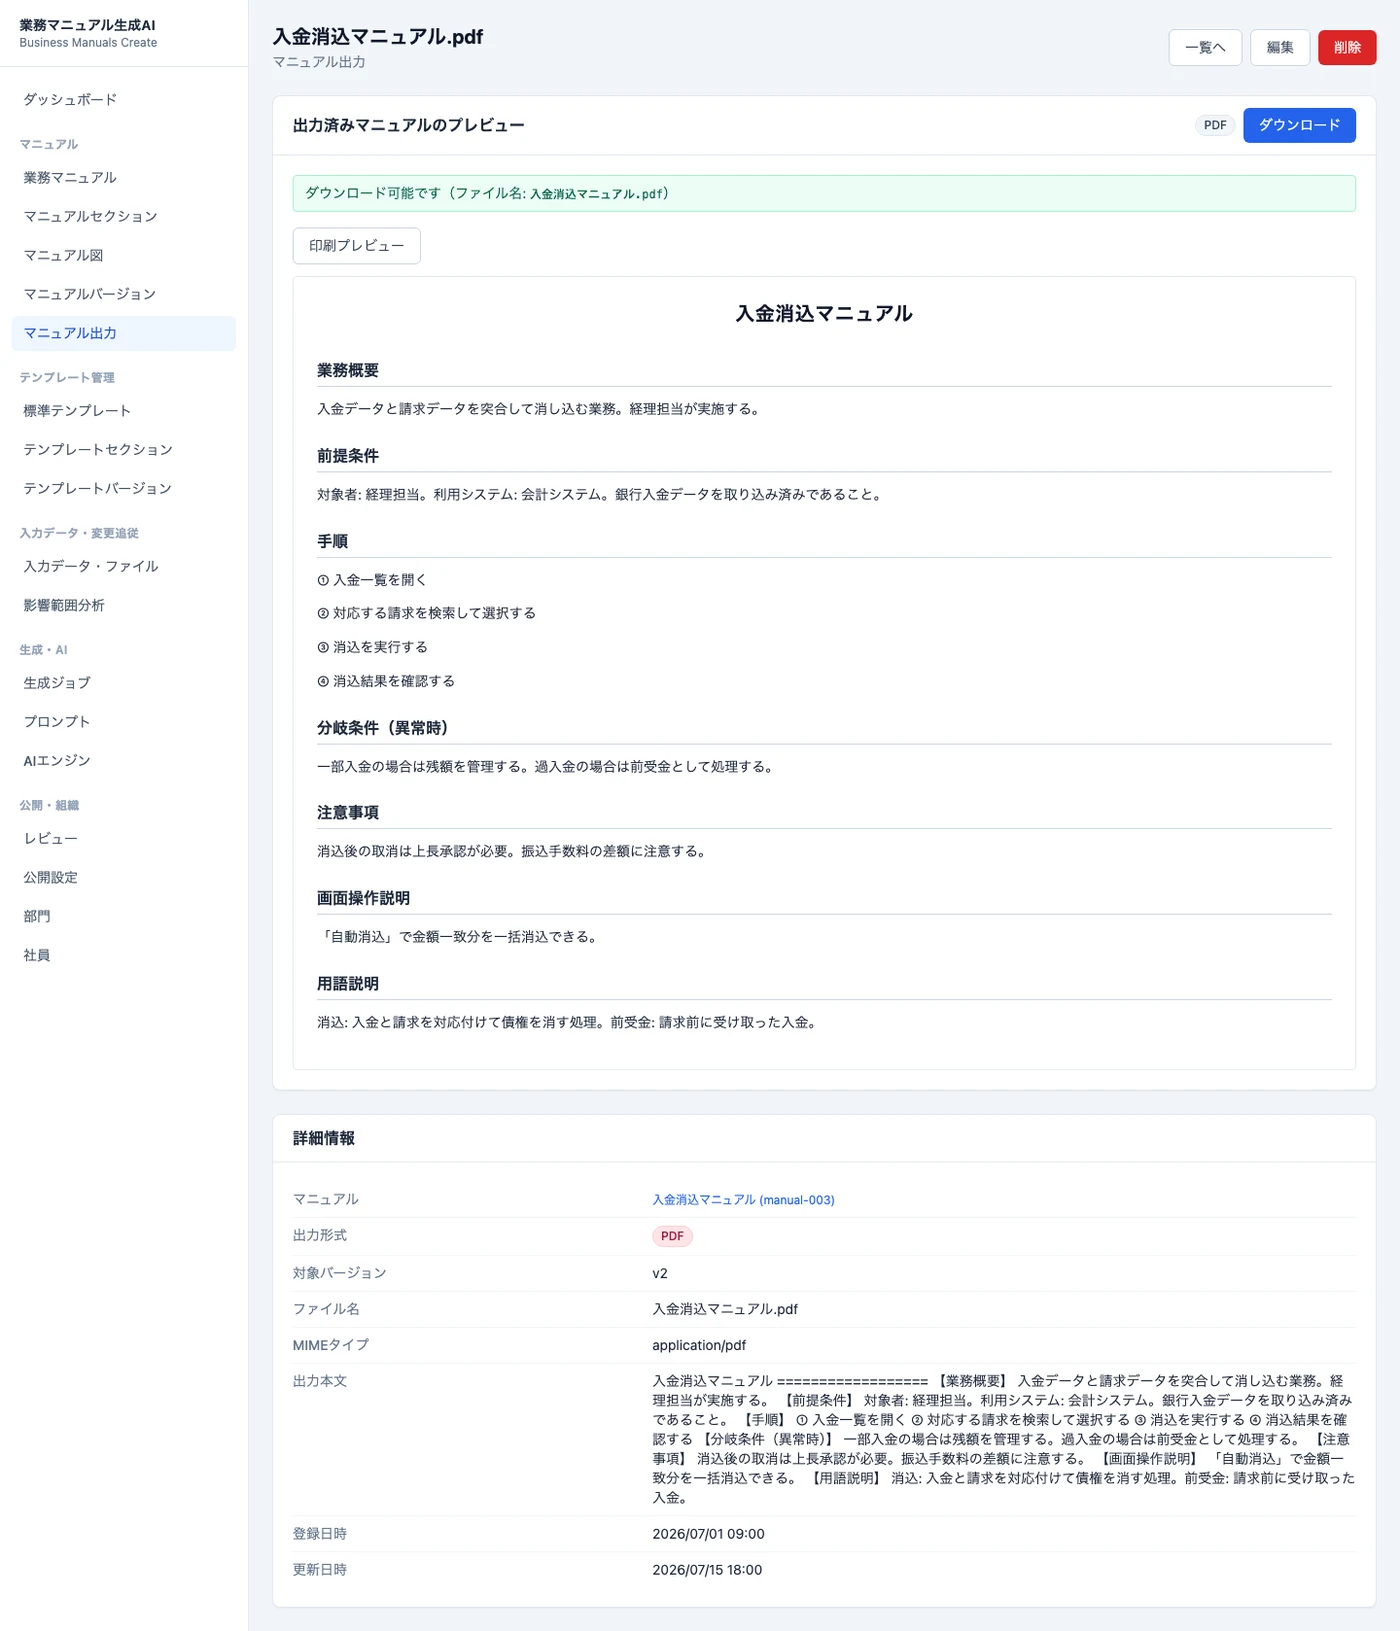
Task: Click the 2026/07/15 18:00 update date
Action: (707, 1570)
